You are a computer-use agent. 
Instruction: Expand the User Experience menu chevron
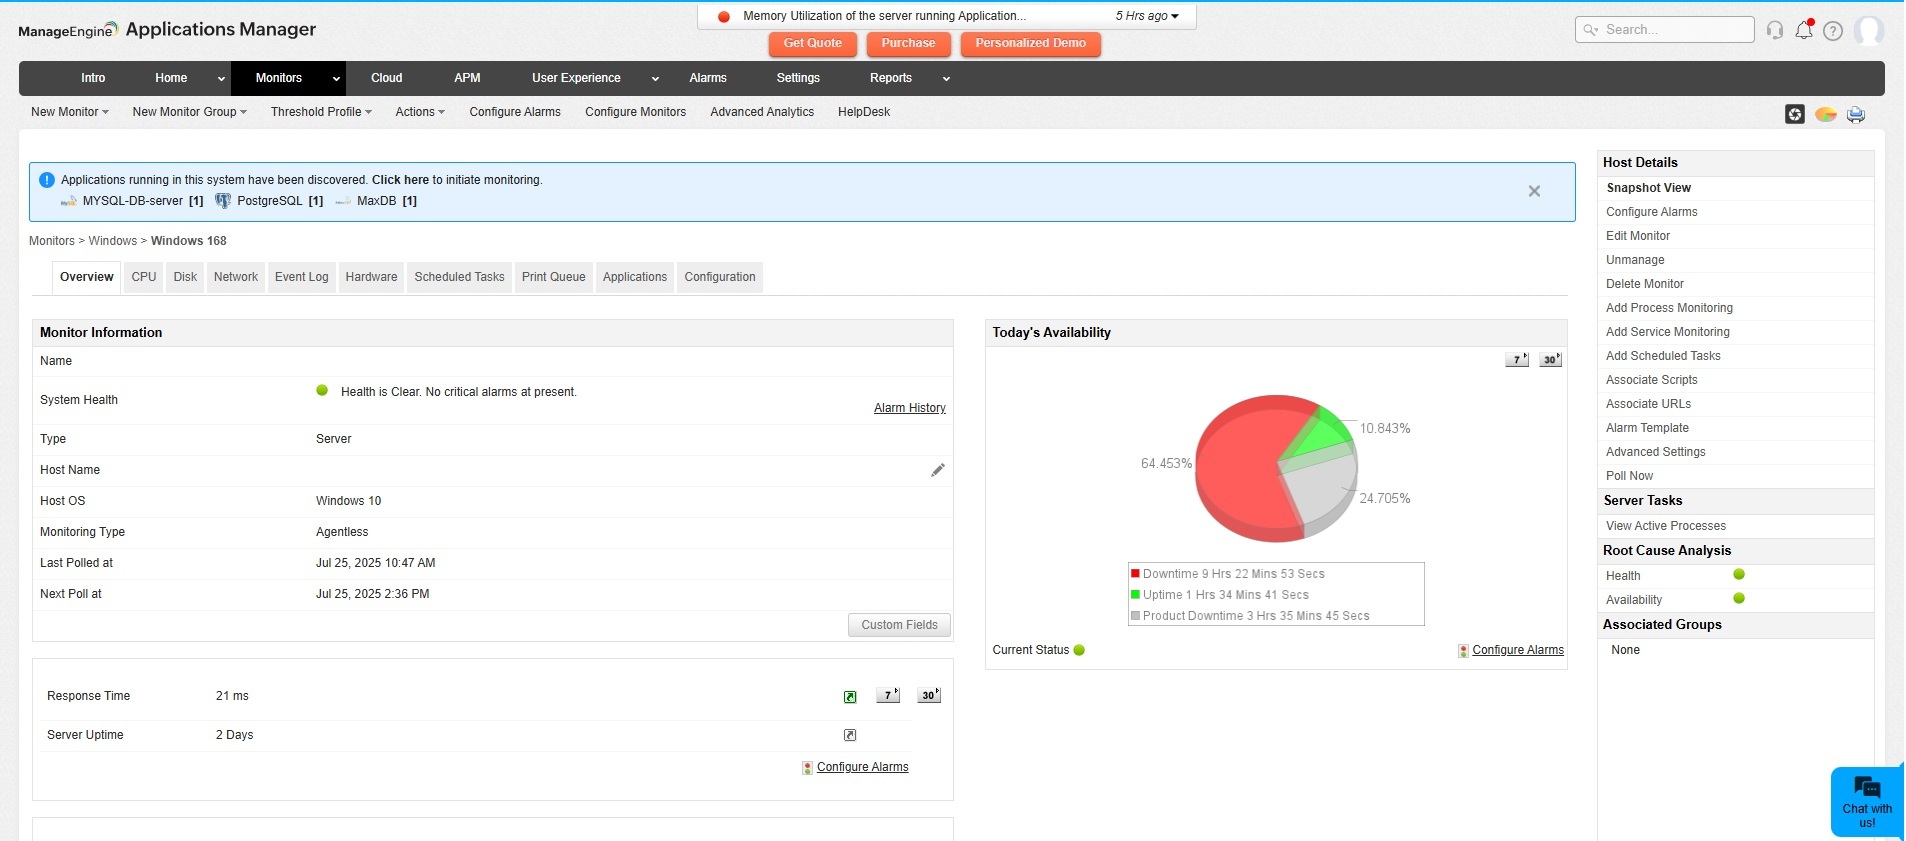(655, 79)
